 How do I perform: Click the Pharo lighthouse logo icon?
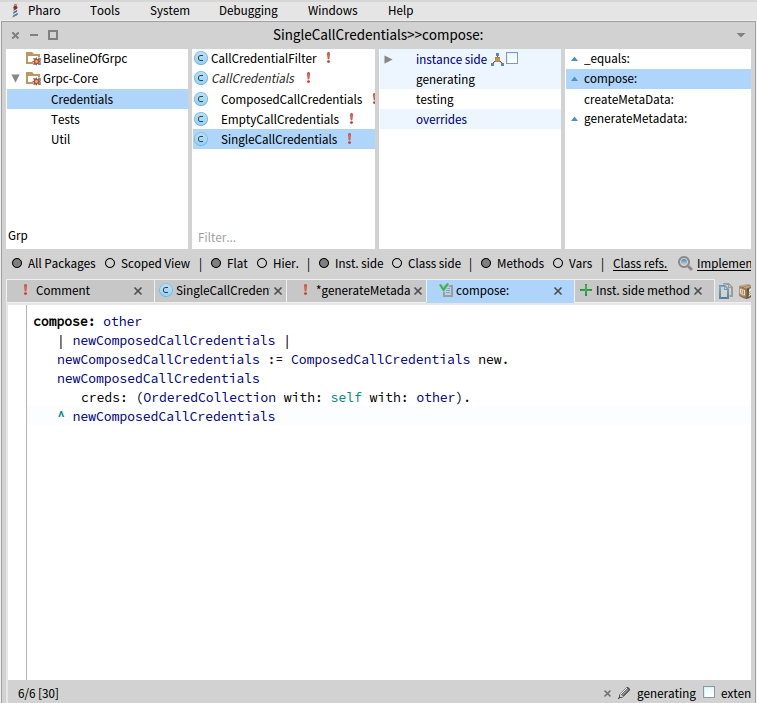(15, 10)
